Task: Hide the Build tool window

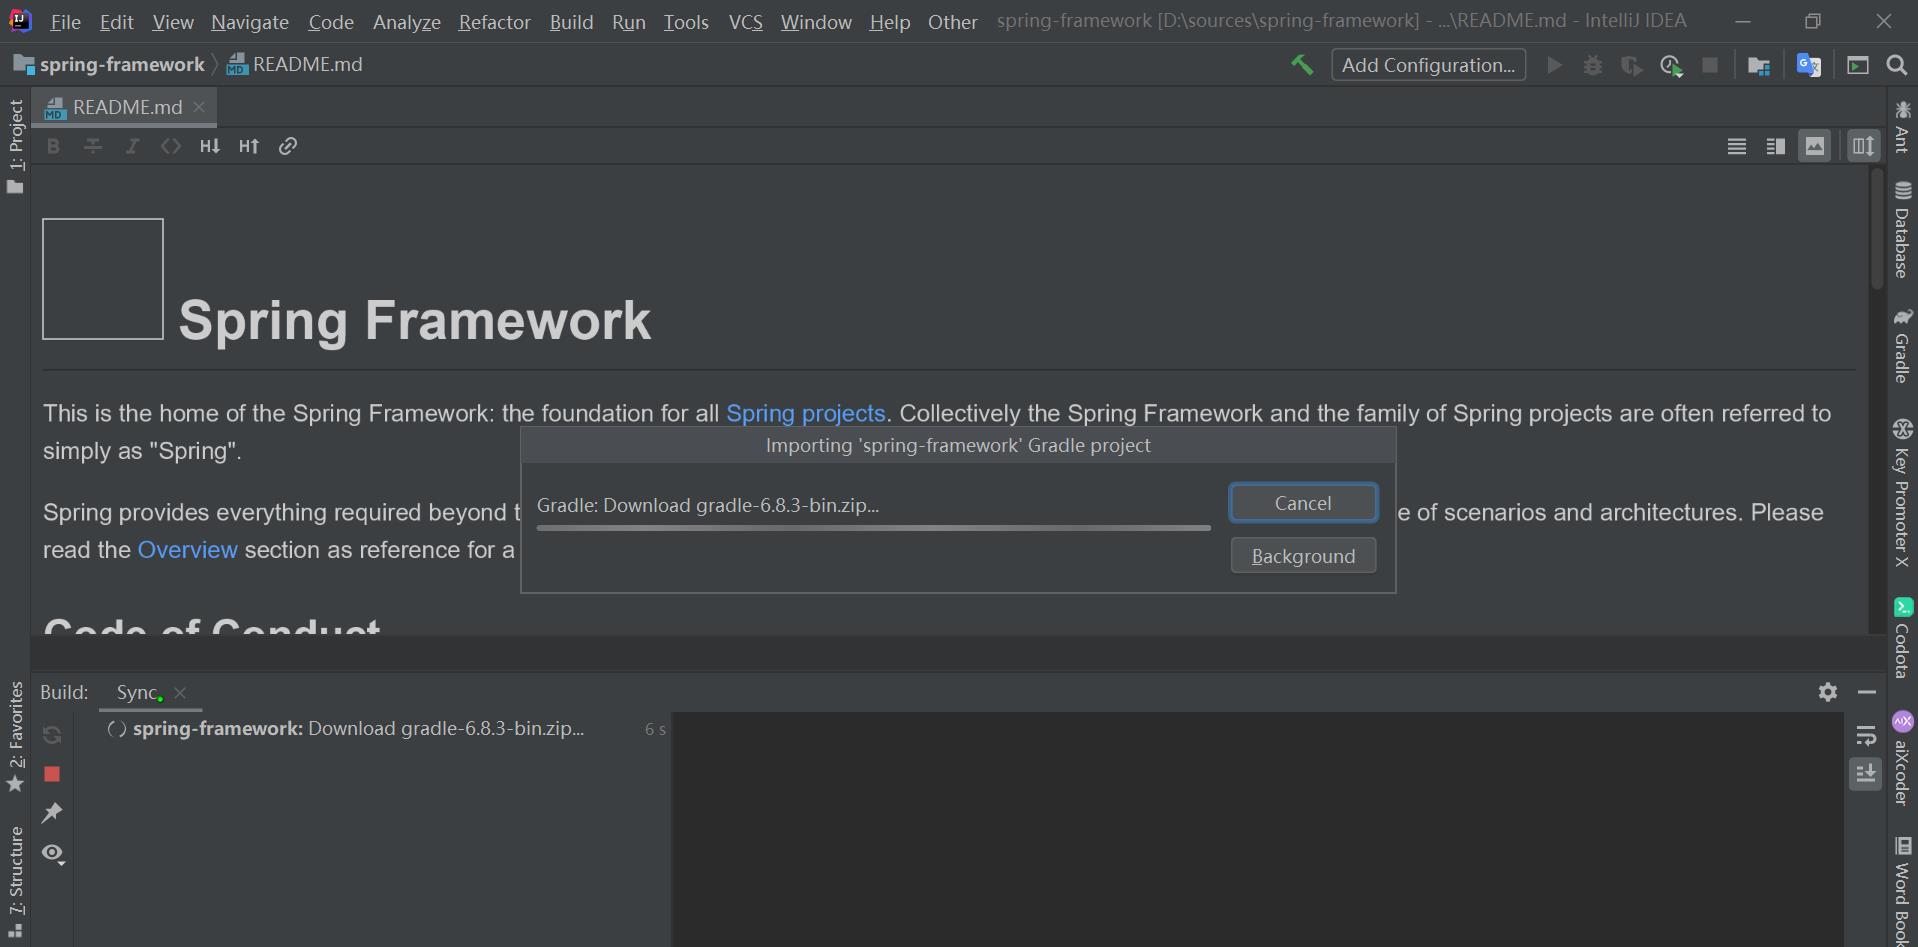Action: point(1866,692)
